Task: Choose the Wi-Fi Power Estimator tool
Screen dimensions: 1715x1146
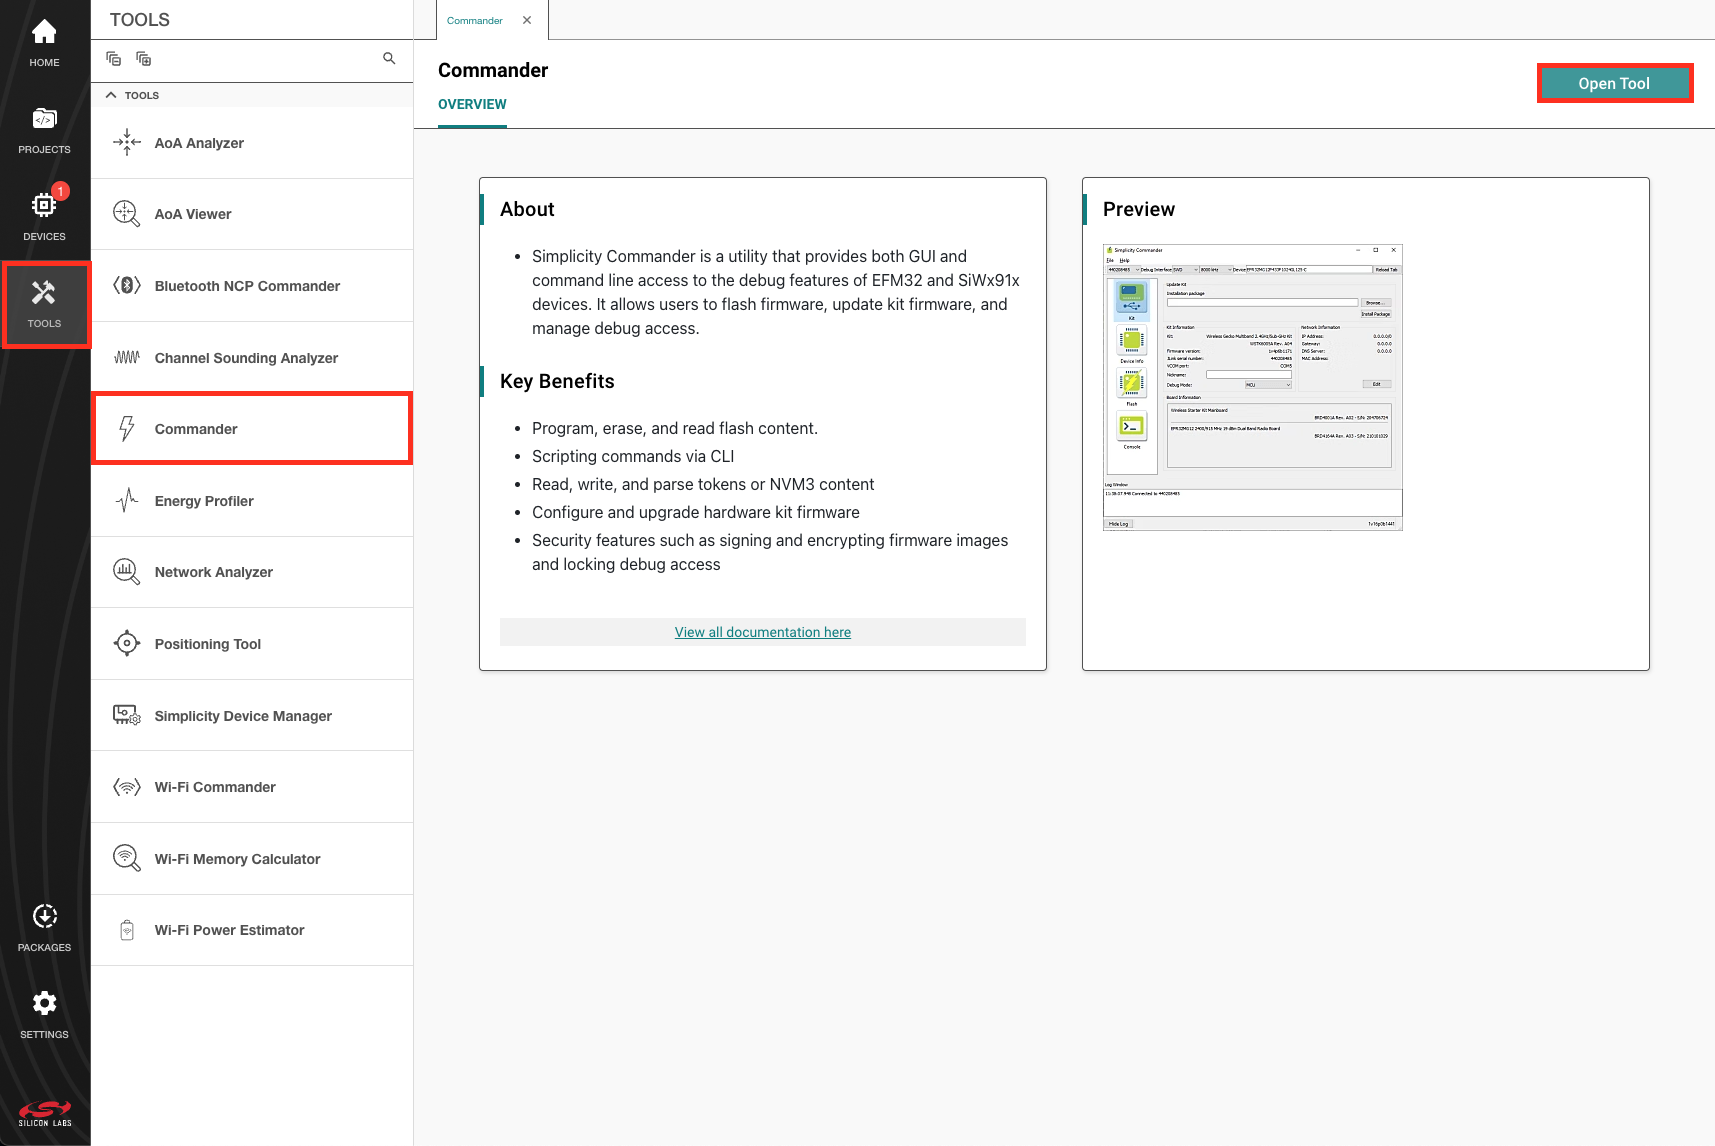Action: tap(229, 930)
